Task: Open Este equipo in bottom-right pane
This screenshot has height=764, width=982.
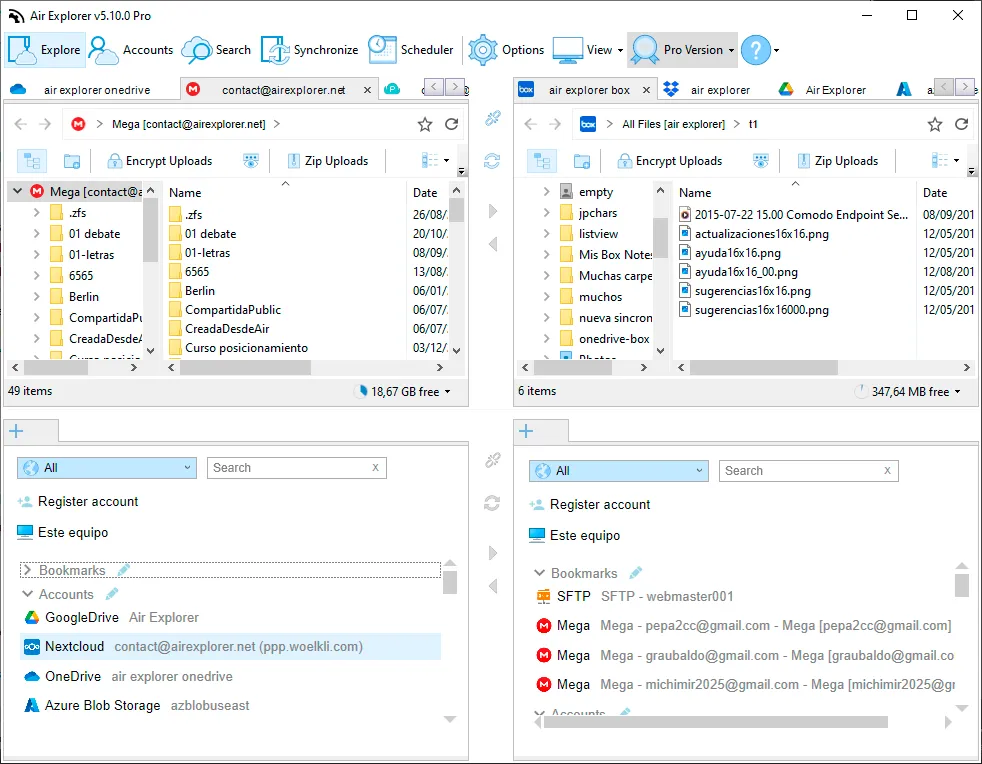Action: (x=574, y=535)
